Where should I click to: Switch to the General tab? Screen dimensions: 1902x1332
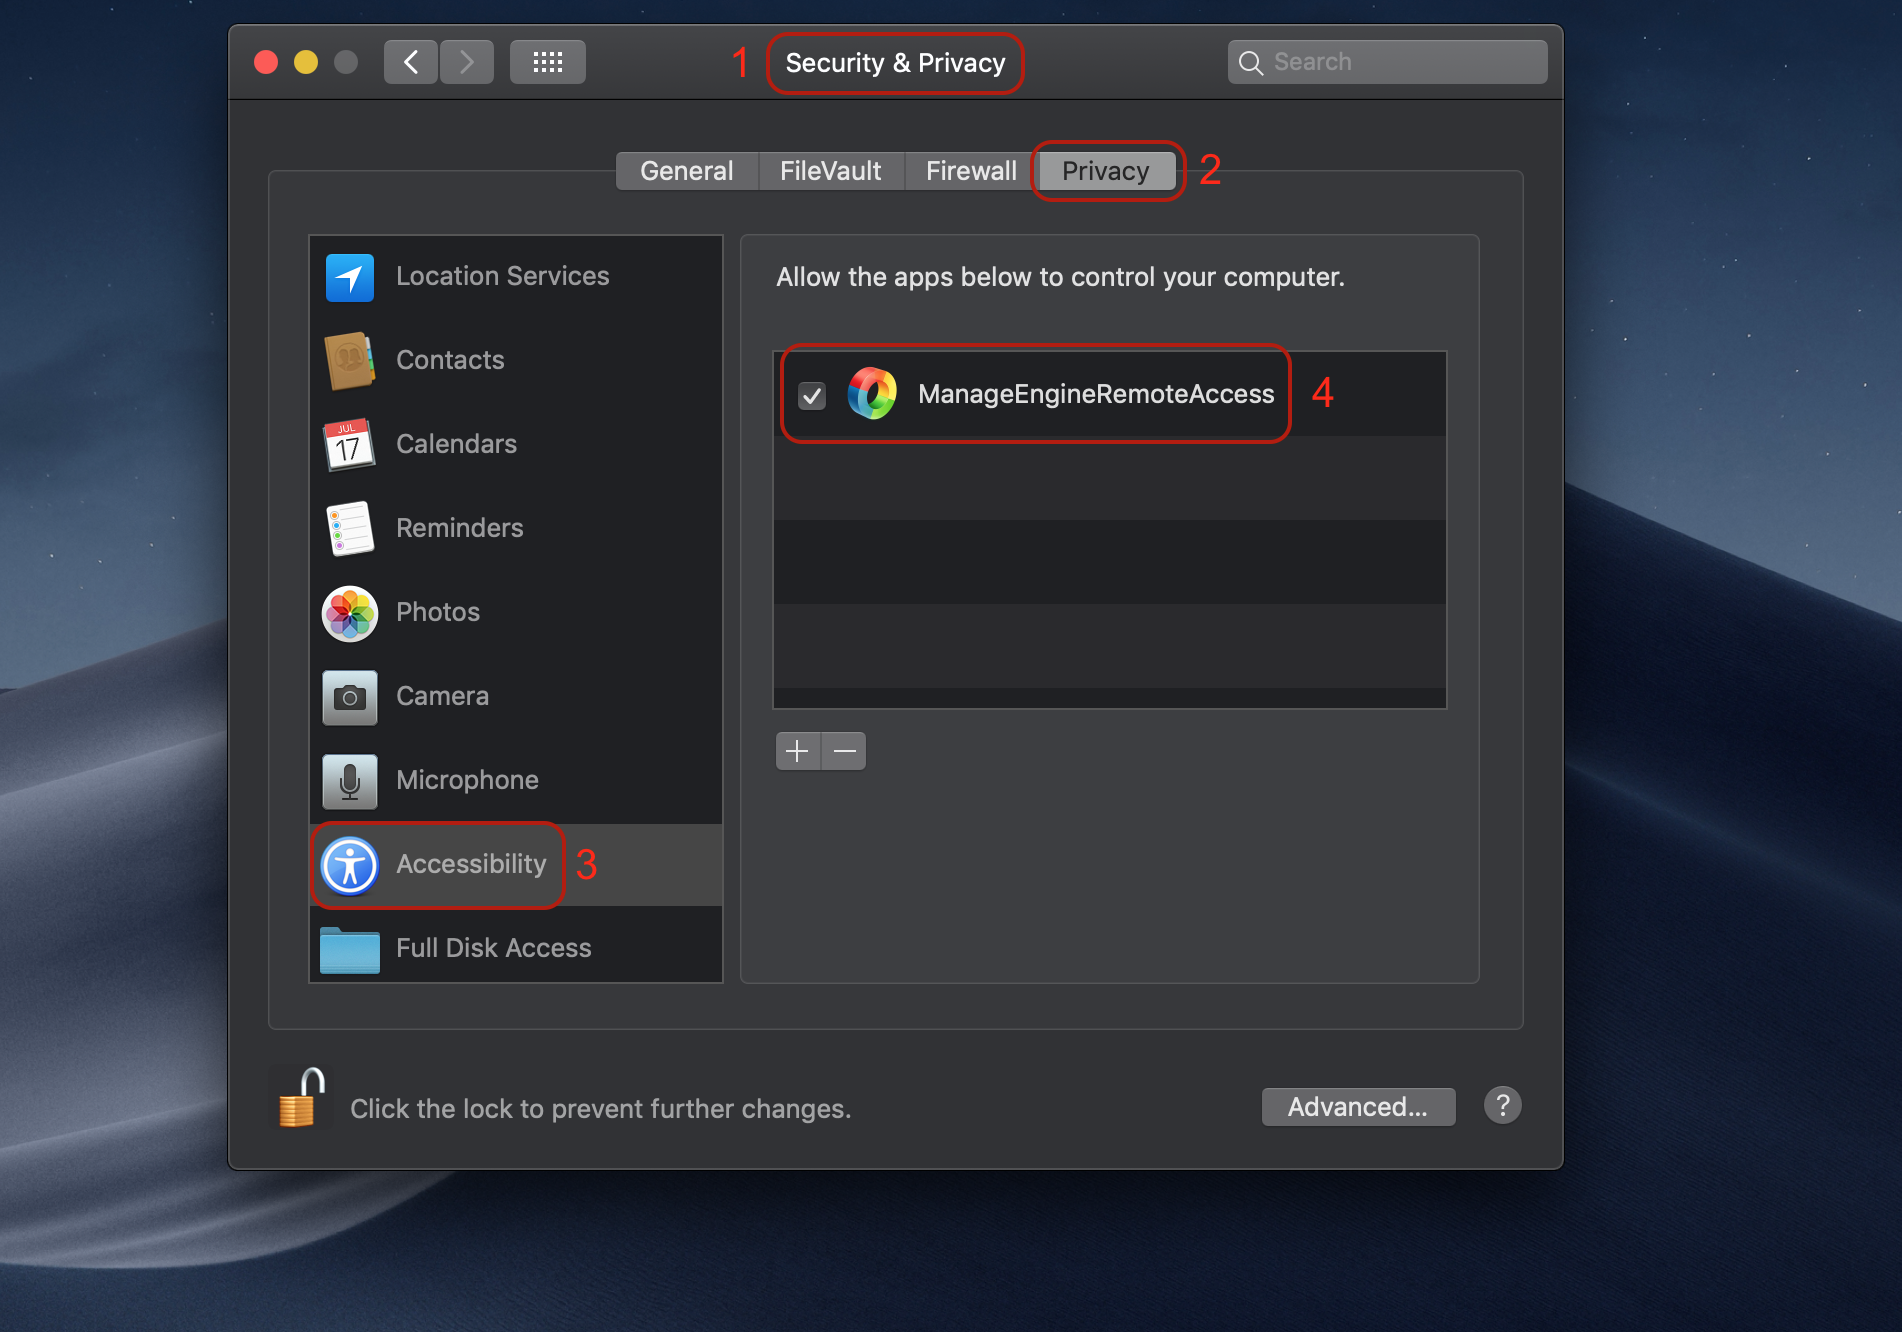tap(686, 170)
